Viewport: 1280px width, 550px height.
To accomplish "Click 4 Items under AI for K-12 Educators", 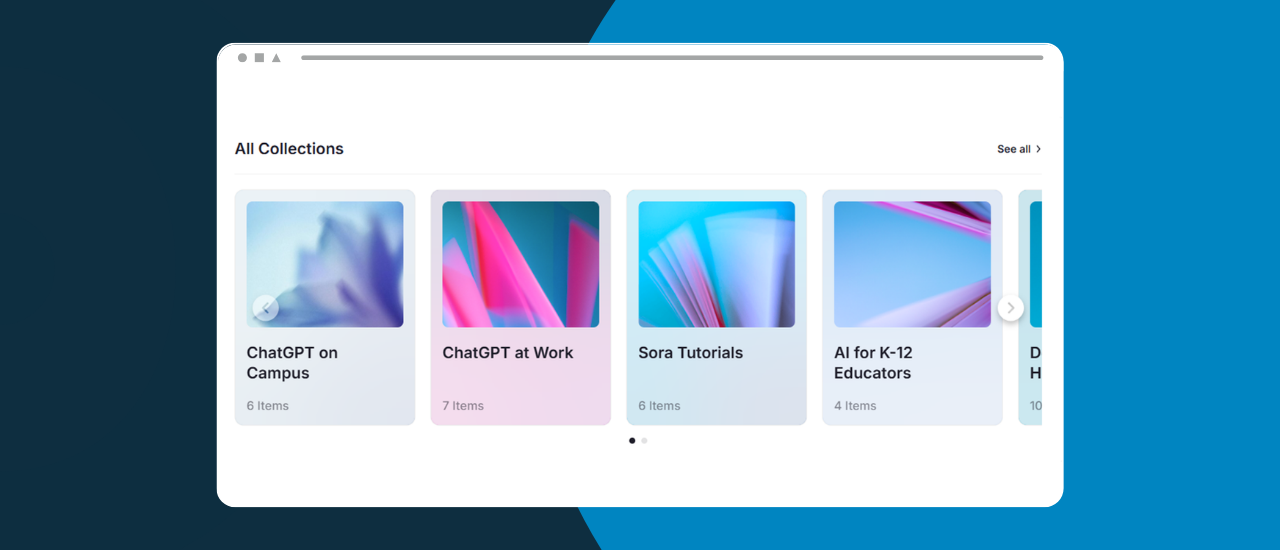I will 855,406.
